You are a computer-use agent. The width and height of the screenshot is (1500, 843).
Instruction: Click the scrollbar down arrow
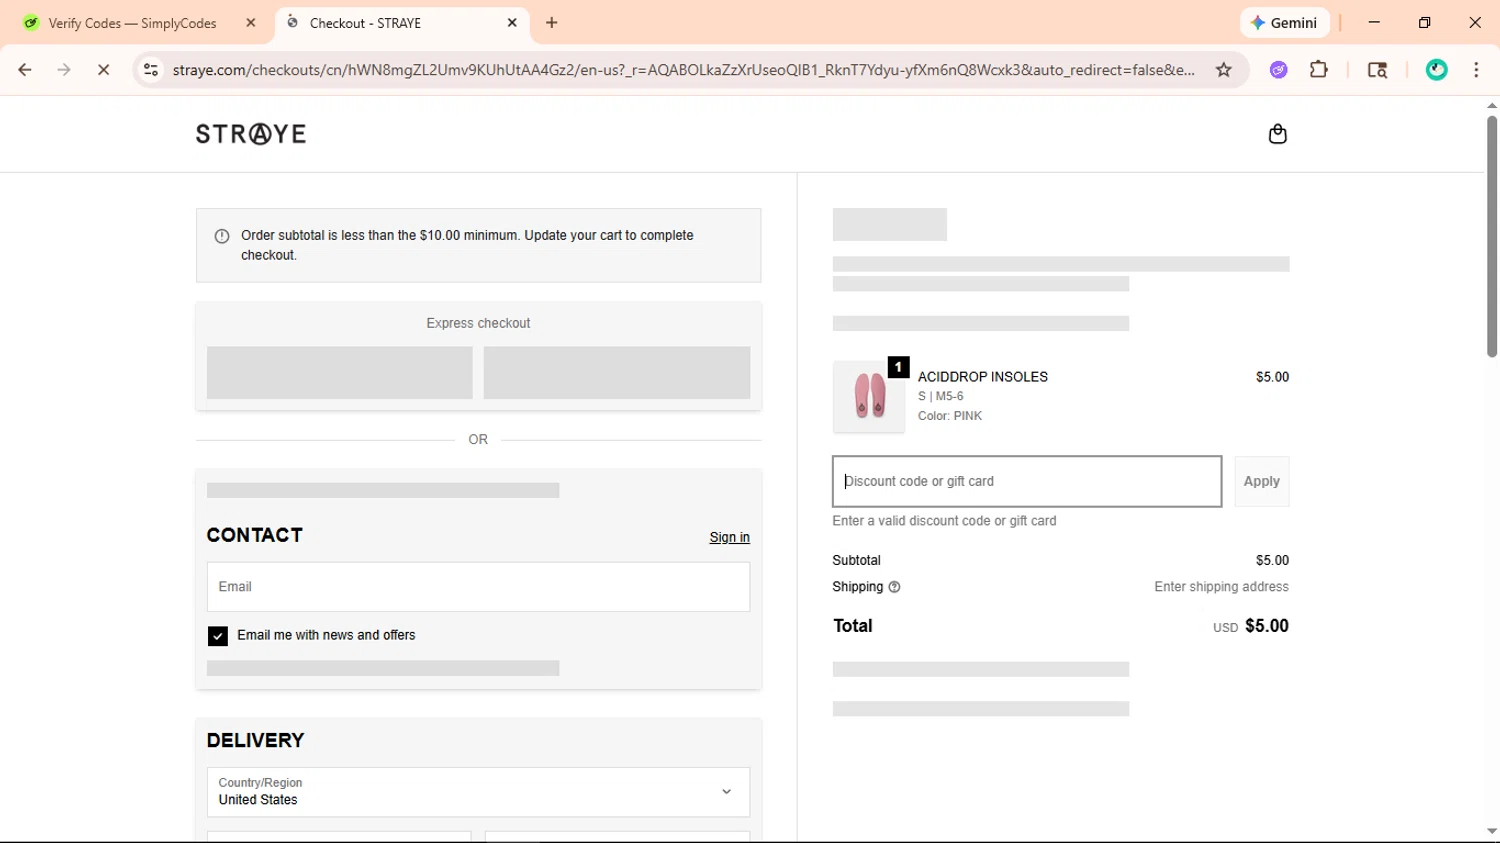coord(1491,831)
